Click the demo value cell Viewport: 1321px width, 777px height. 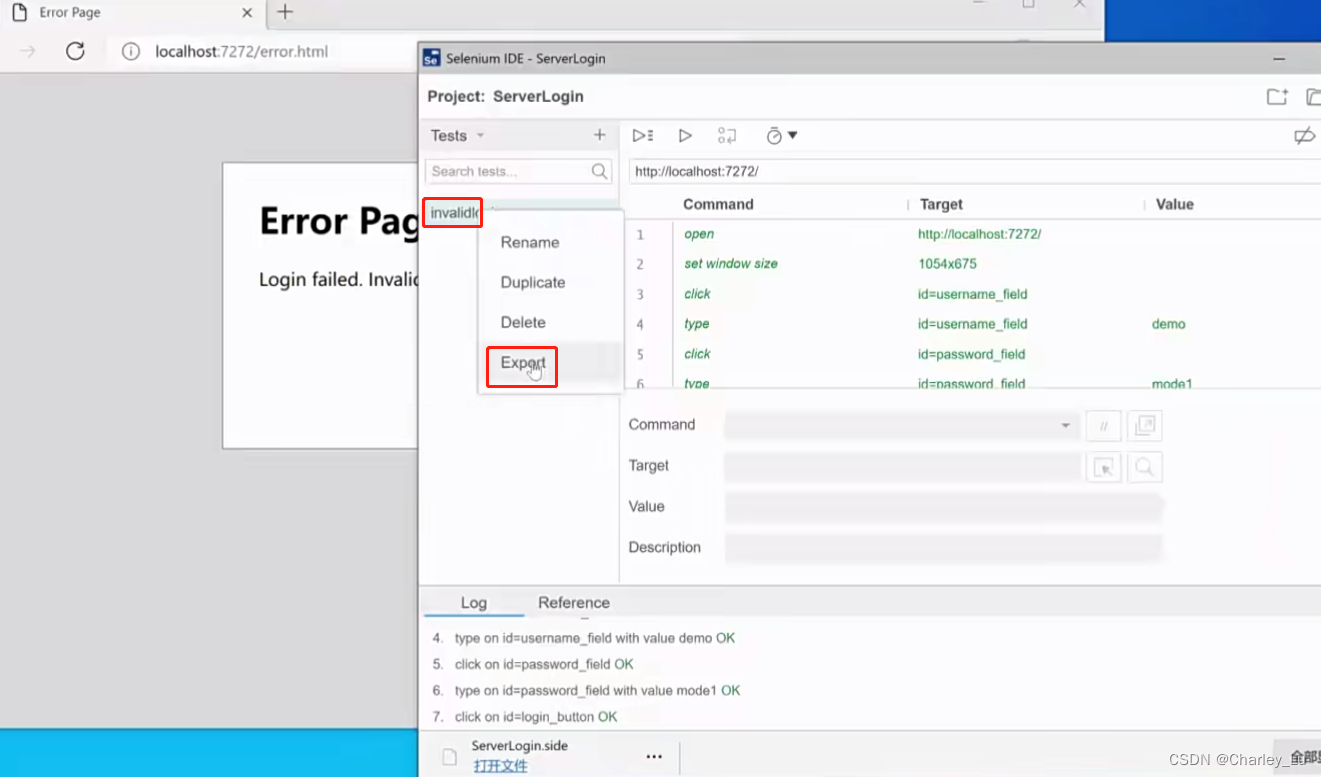(x=1168, y=324)
